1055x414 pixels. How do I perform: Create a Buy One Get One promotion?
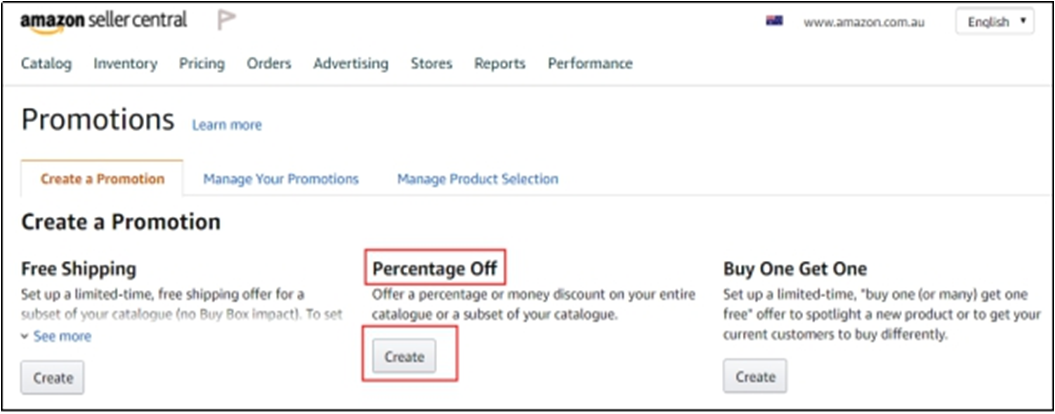tap(755, 377)
